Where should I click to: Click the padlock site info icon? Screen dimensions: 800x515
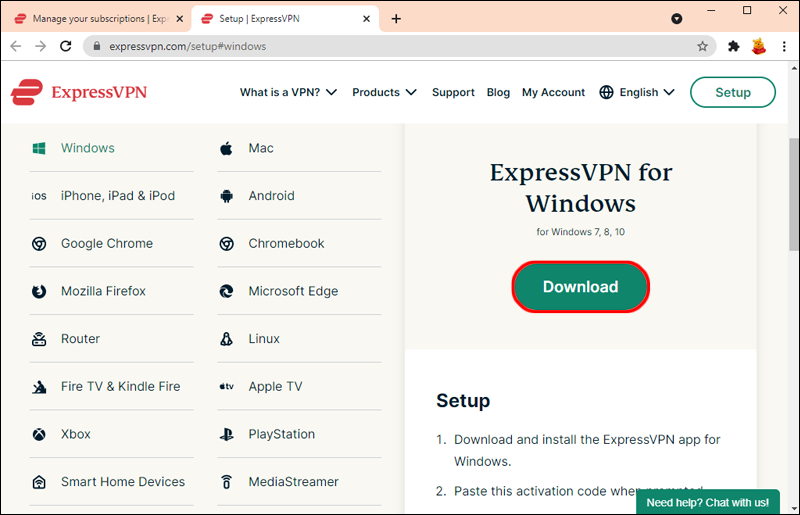coord(97,46)
